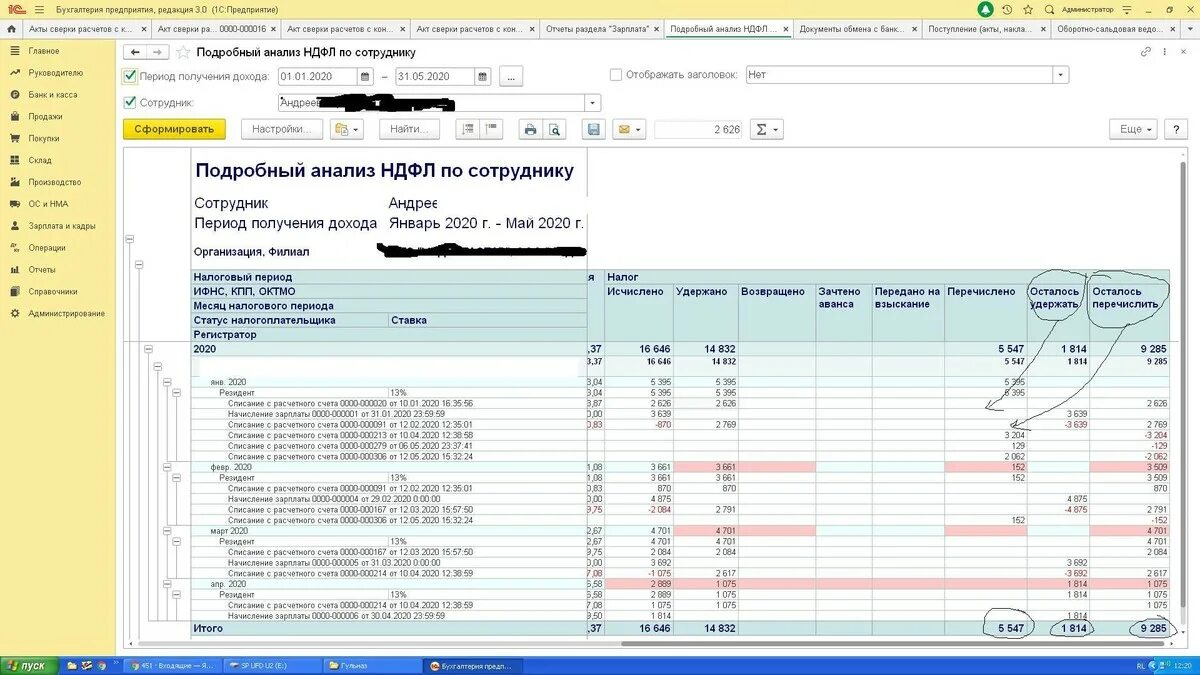Collapse Резидент row under янв. 2020
The image size is (1200, 675).
pos(177,393)
